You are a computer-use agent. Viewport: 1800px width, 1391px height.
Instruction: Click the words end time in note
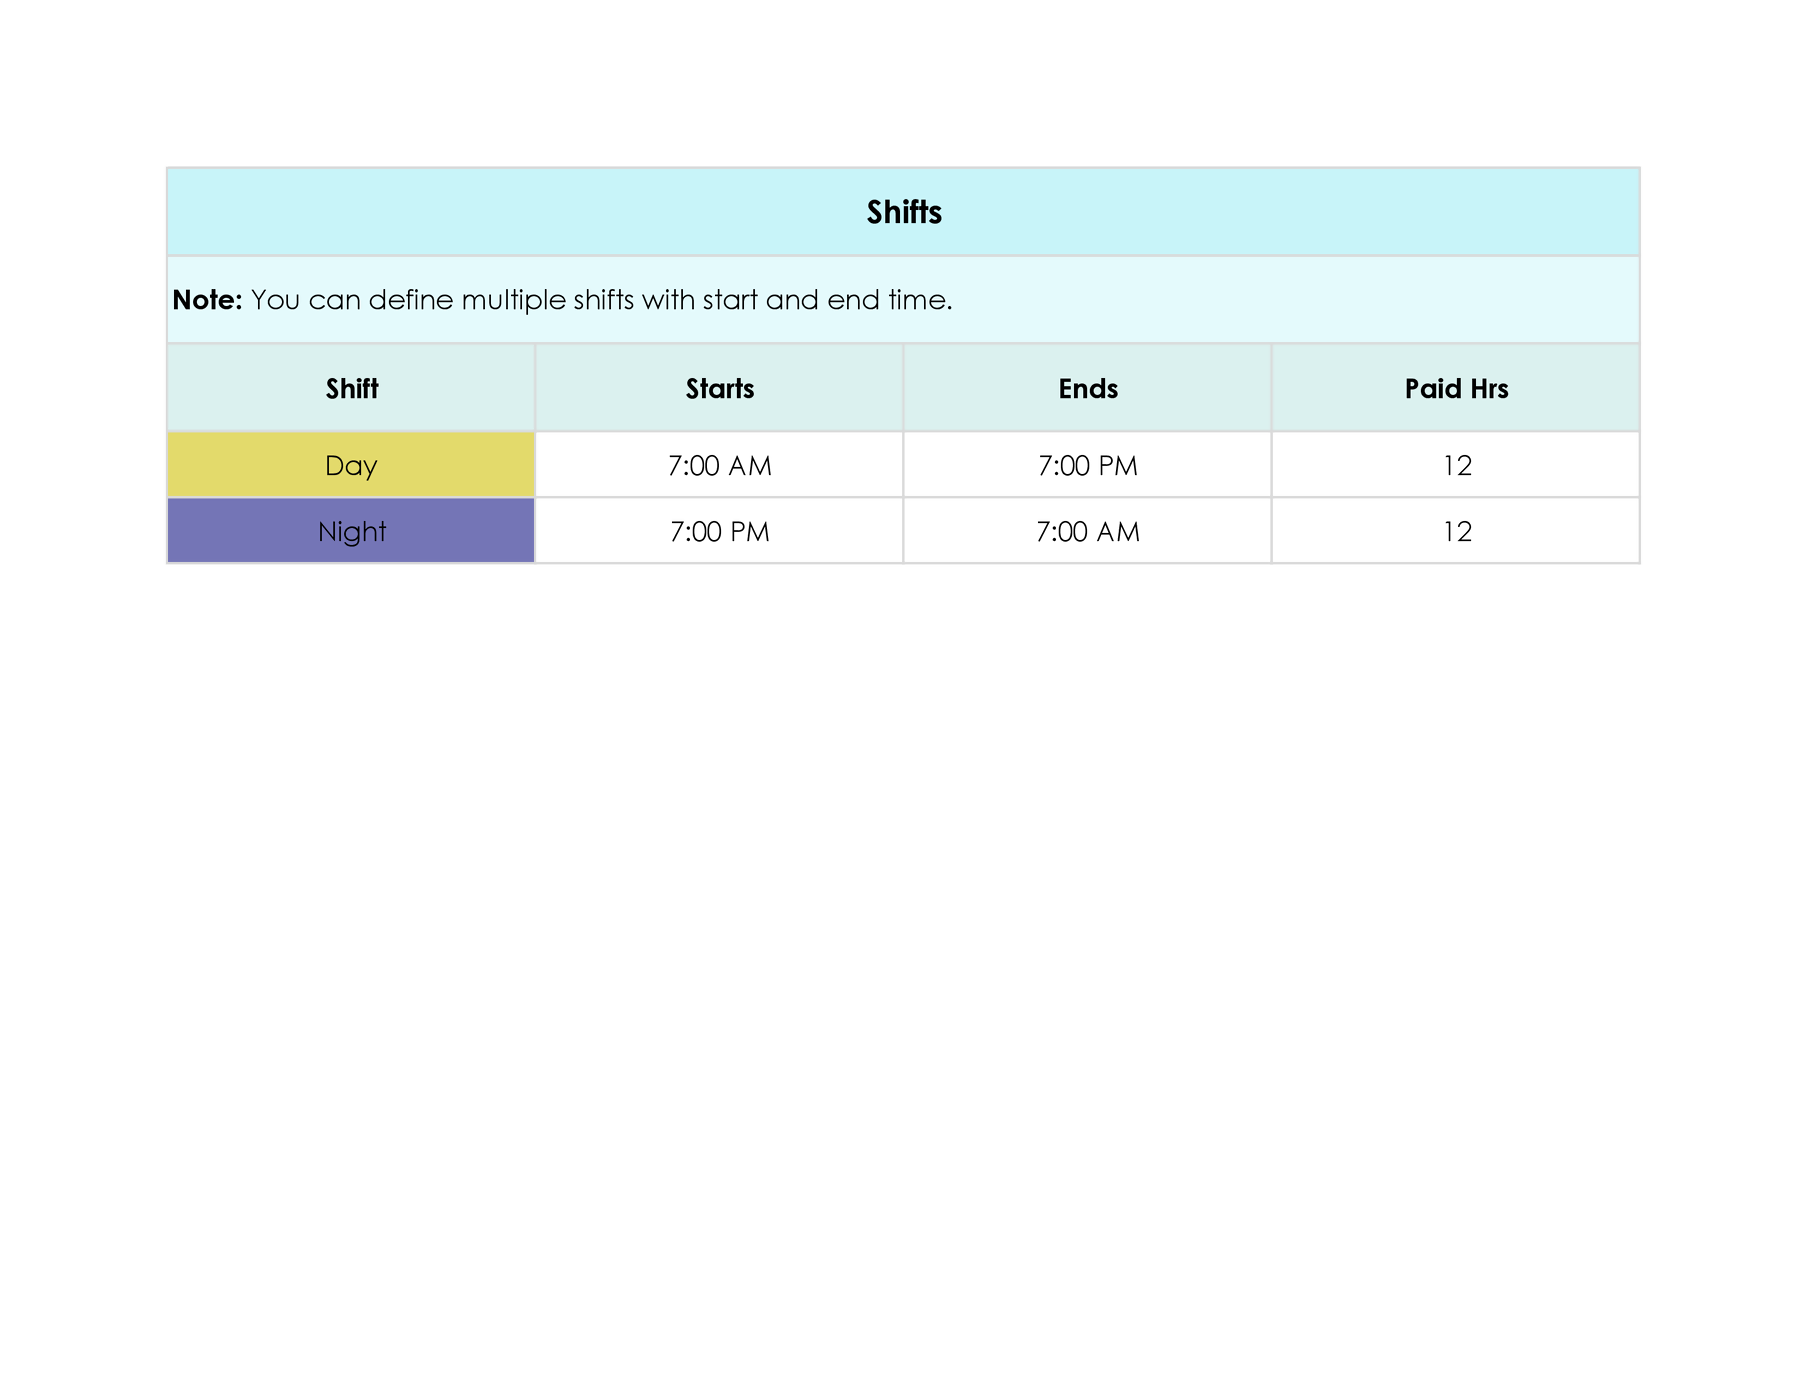click(888, 300)
